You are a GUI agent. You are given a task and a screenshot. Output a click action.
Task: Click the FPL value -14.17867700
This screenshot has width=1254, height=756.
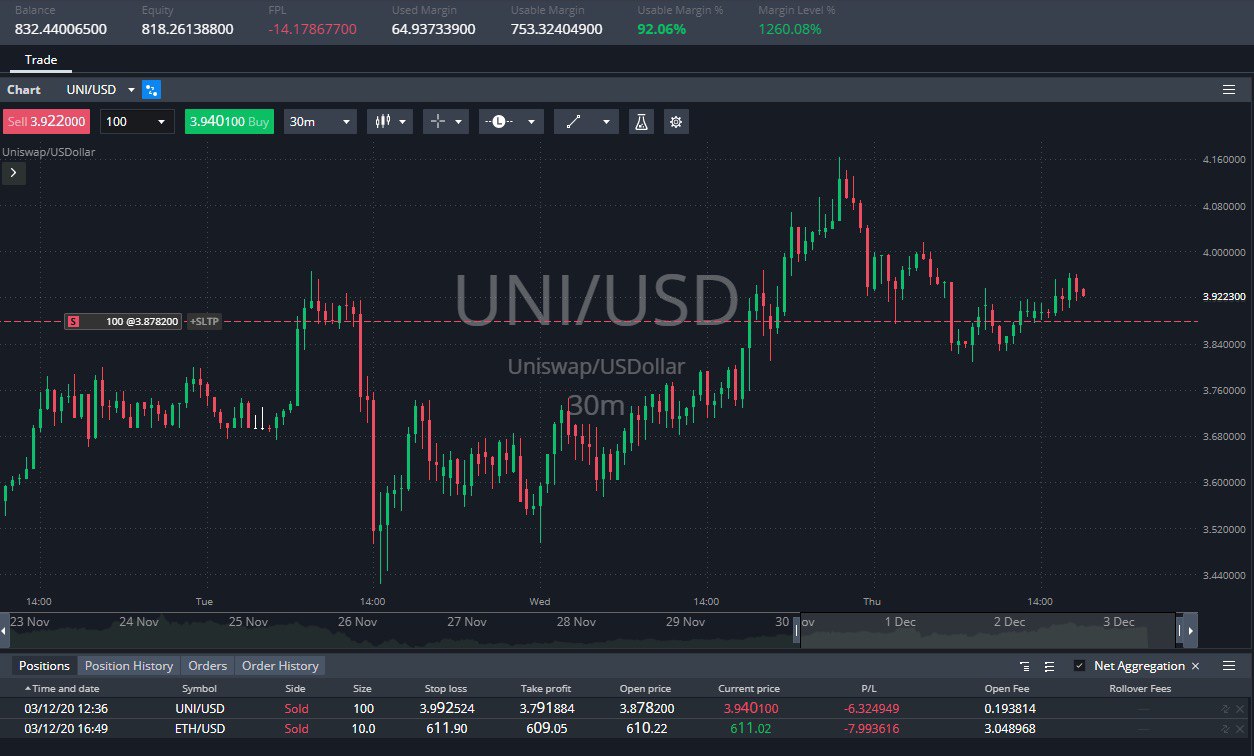[312, 29]
